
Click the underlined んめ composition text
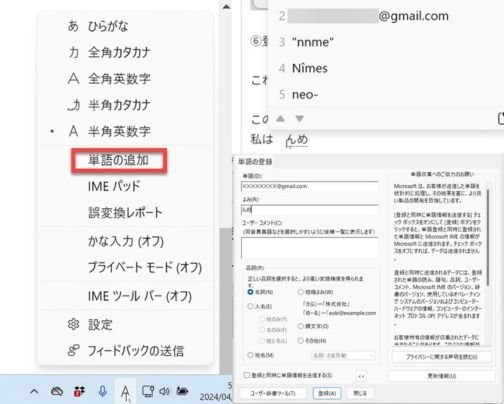click(x=297, y=140)
